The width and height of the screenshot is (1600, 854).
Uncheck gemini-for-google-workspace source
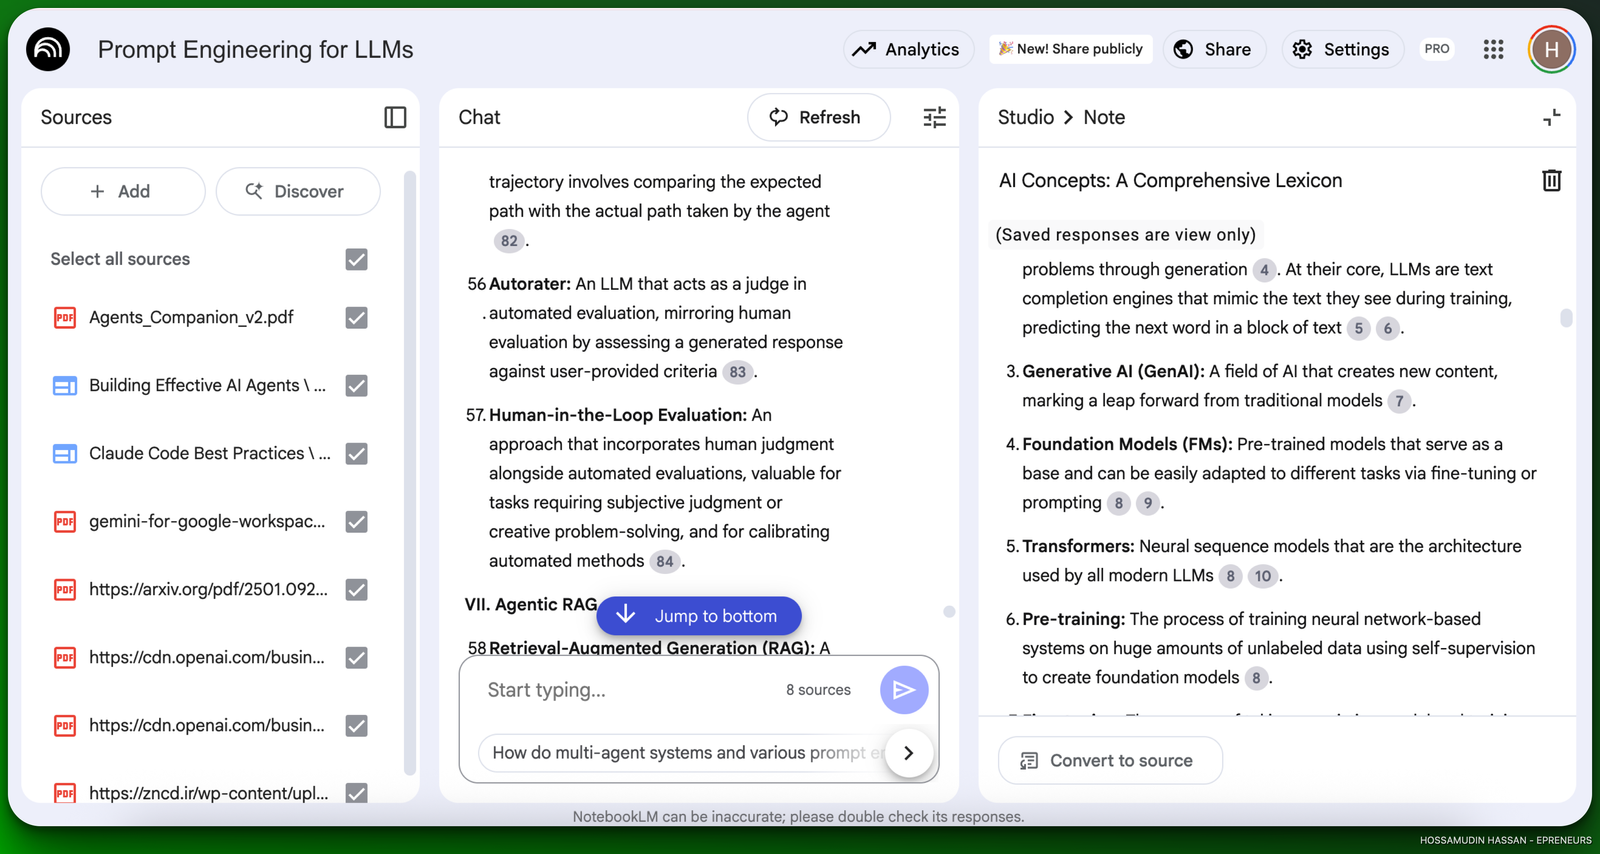click(356, 521)
